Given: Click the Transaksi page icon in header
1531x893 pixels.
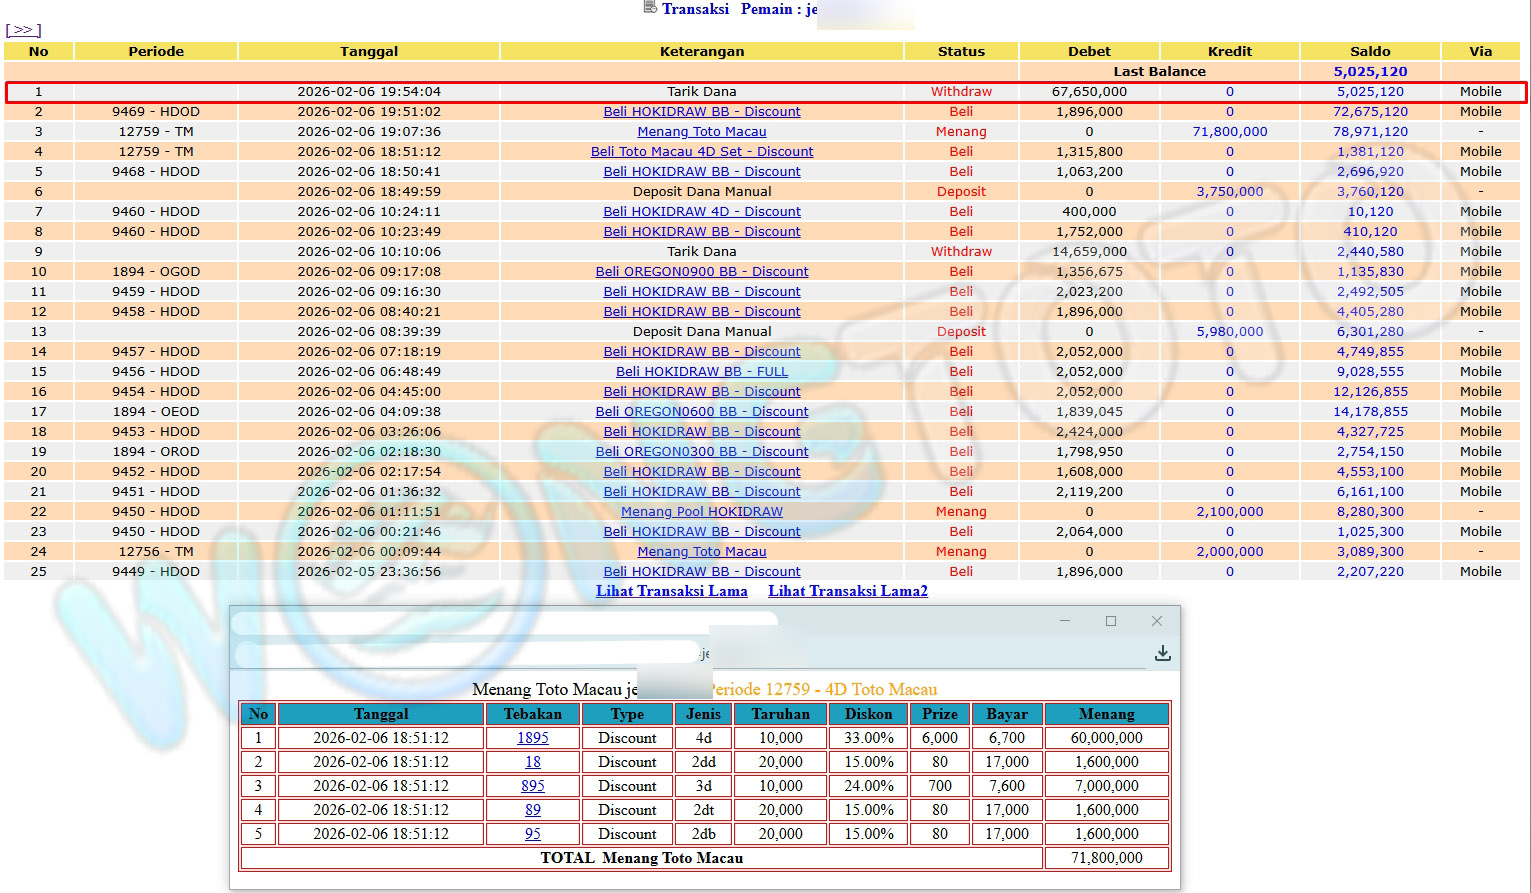Looking at the screenshot, I should (x=650, y=8).
